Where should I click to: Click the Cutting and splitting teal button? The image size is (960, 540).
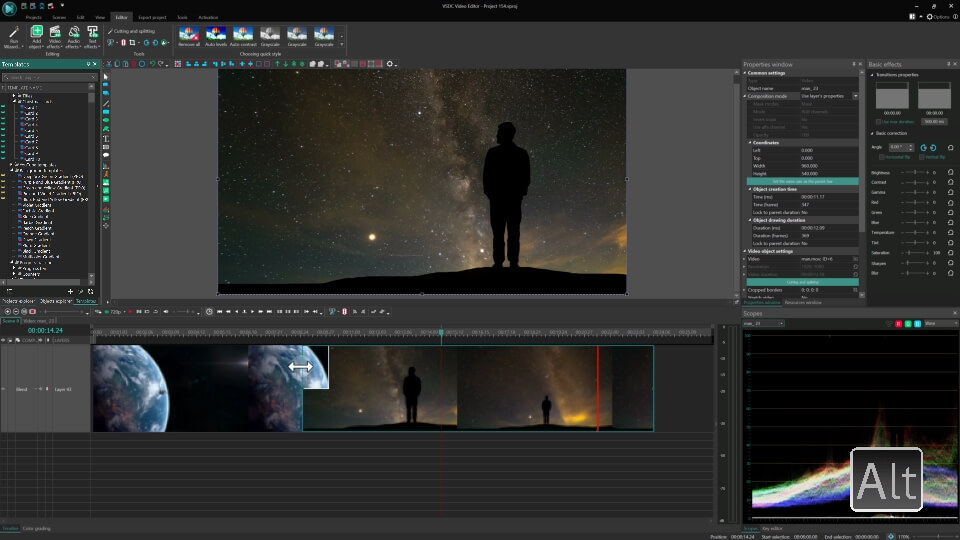802,282
